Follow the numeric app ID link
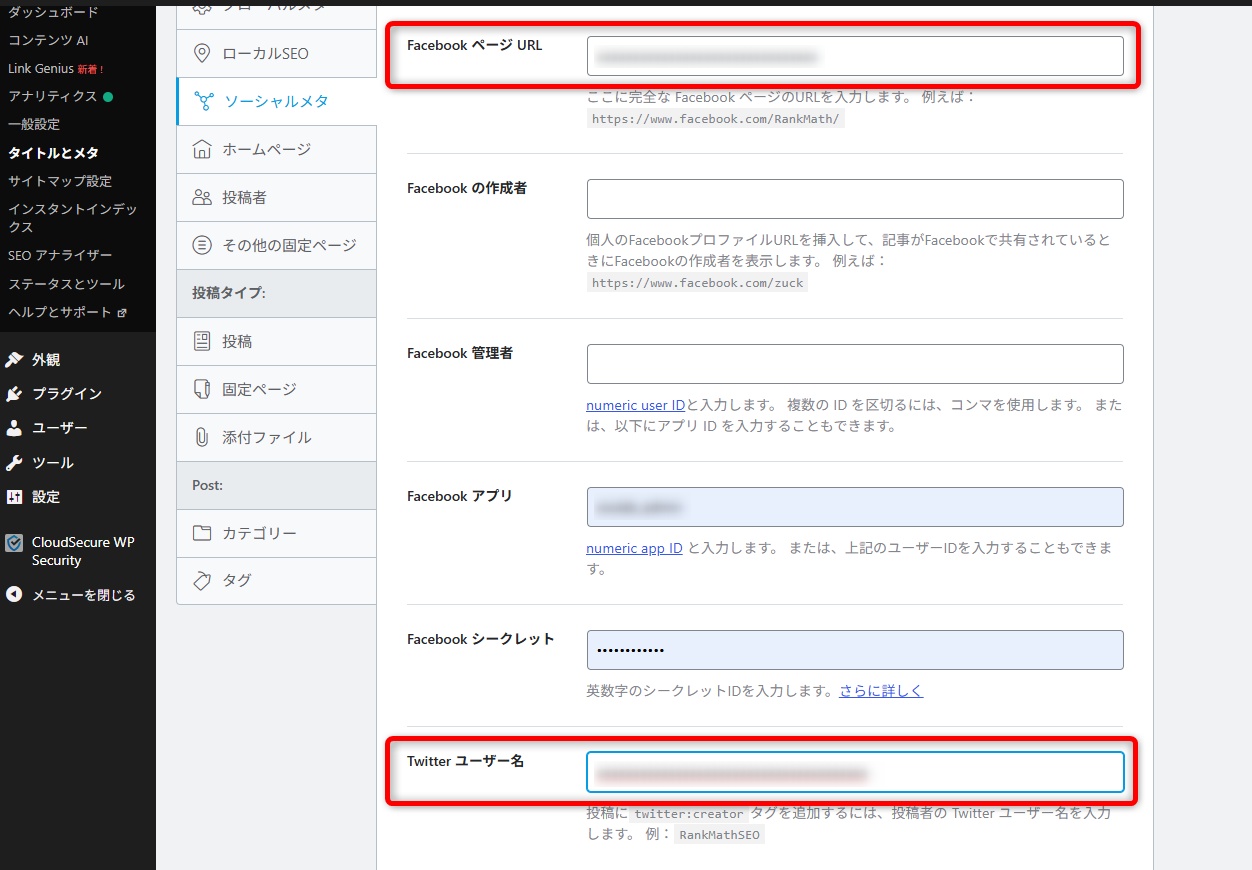The width and height of the screenshot is (1252, 870). pyautogui.click(x=634, y=548)
